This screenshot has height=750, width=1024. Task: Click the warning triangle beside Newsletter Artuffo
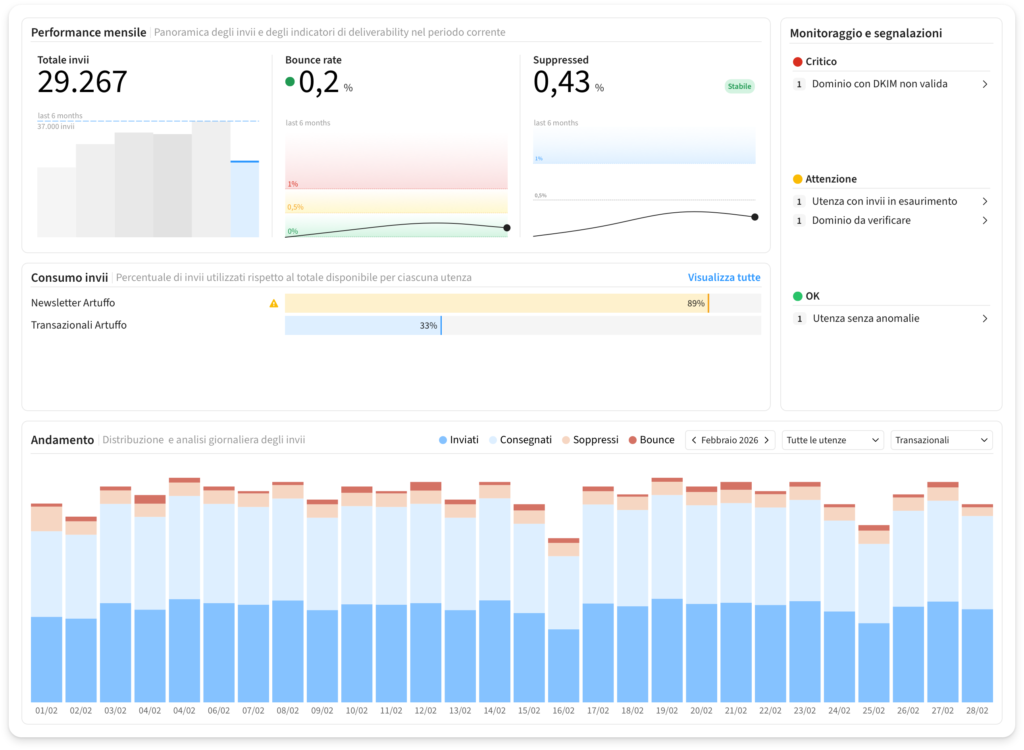[274, 303]
